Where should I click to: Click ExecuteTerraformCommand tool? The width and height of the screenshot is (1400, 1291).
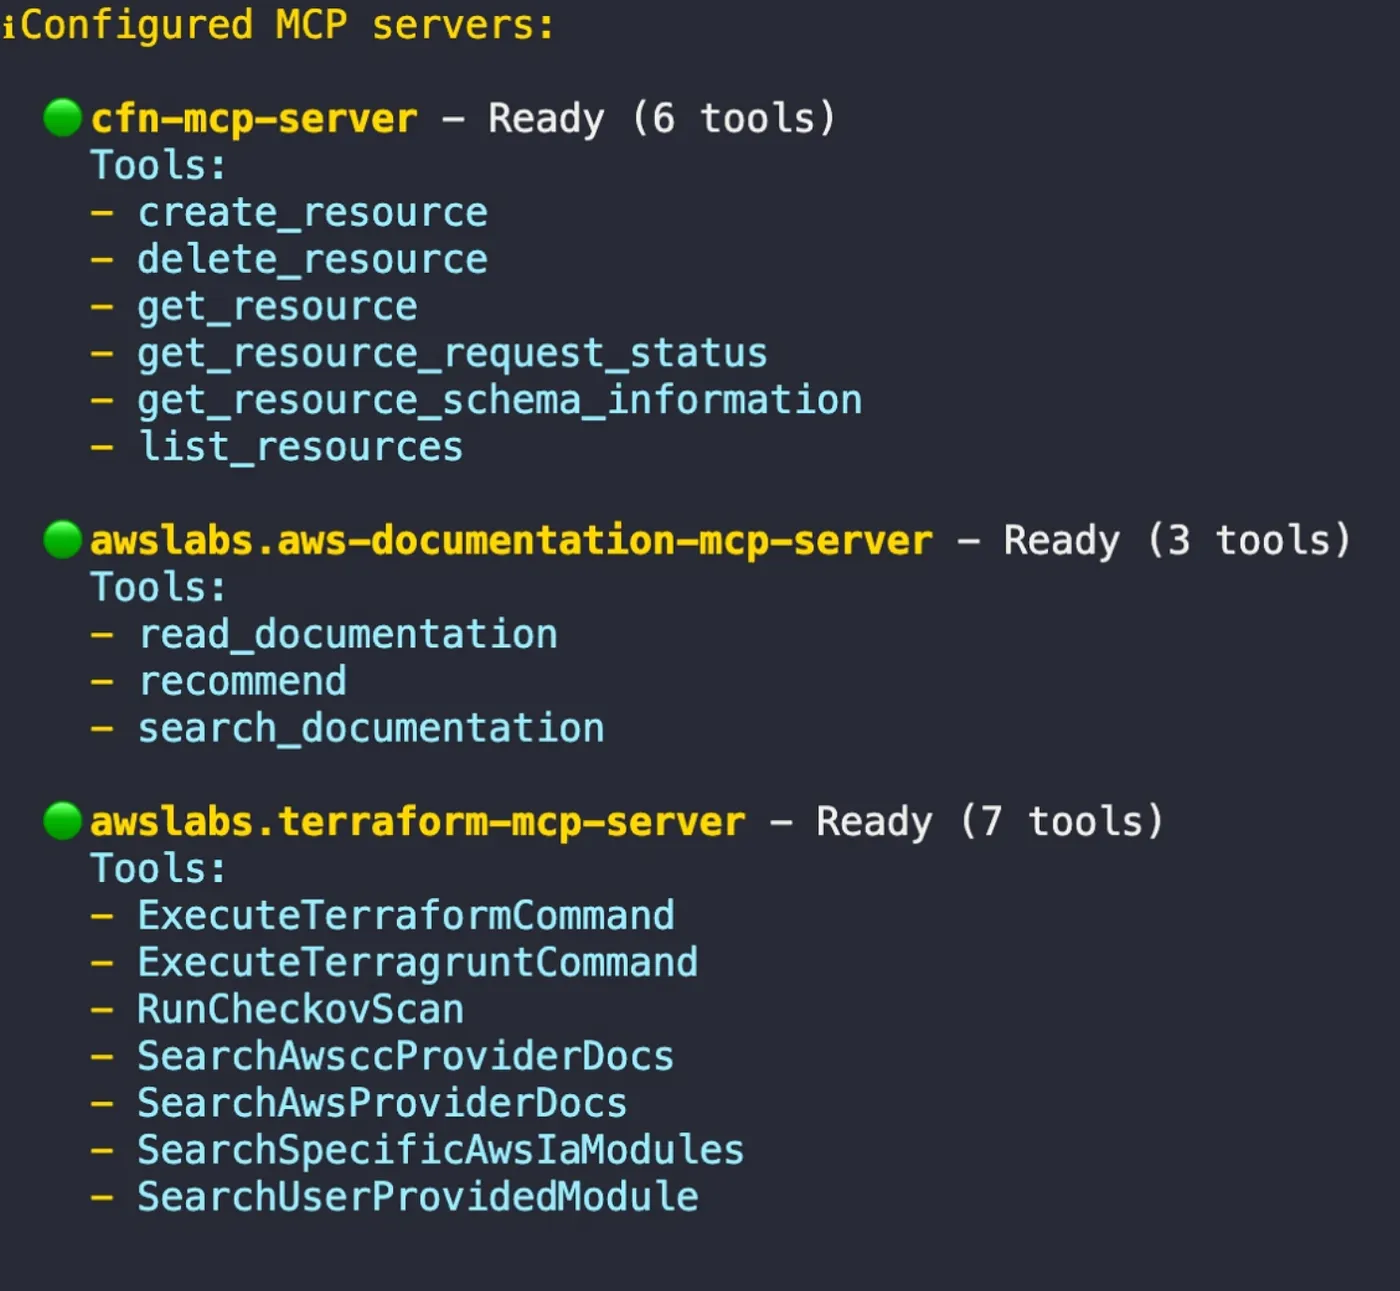(405, 916)
